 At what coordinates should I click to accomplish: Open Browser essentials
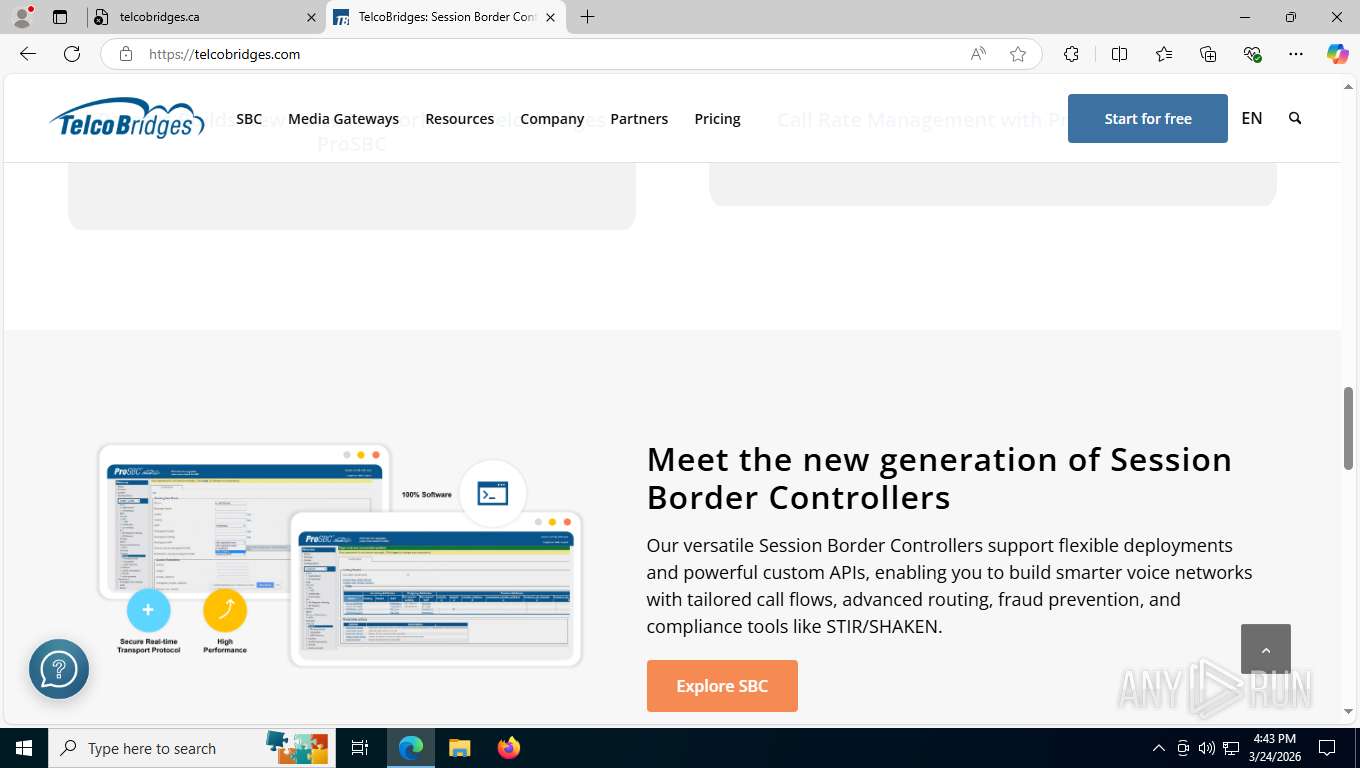pyautogui.click(x=1252, y=54)
